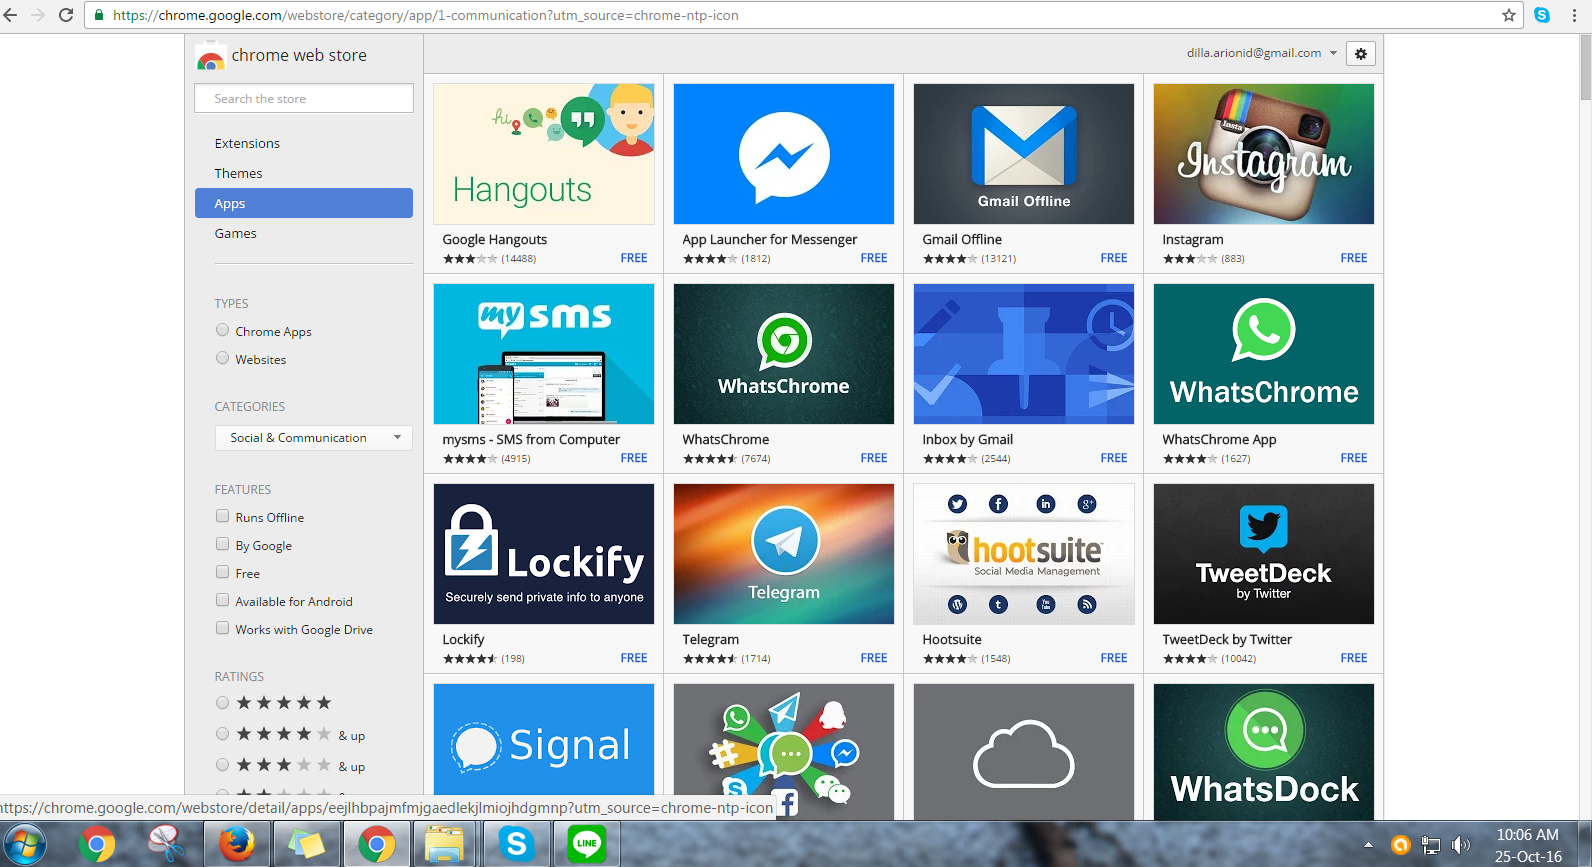Select the Apps section
This screenshot has width=1592, height=867.
(304, 203)
